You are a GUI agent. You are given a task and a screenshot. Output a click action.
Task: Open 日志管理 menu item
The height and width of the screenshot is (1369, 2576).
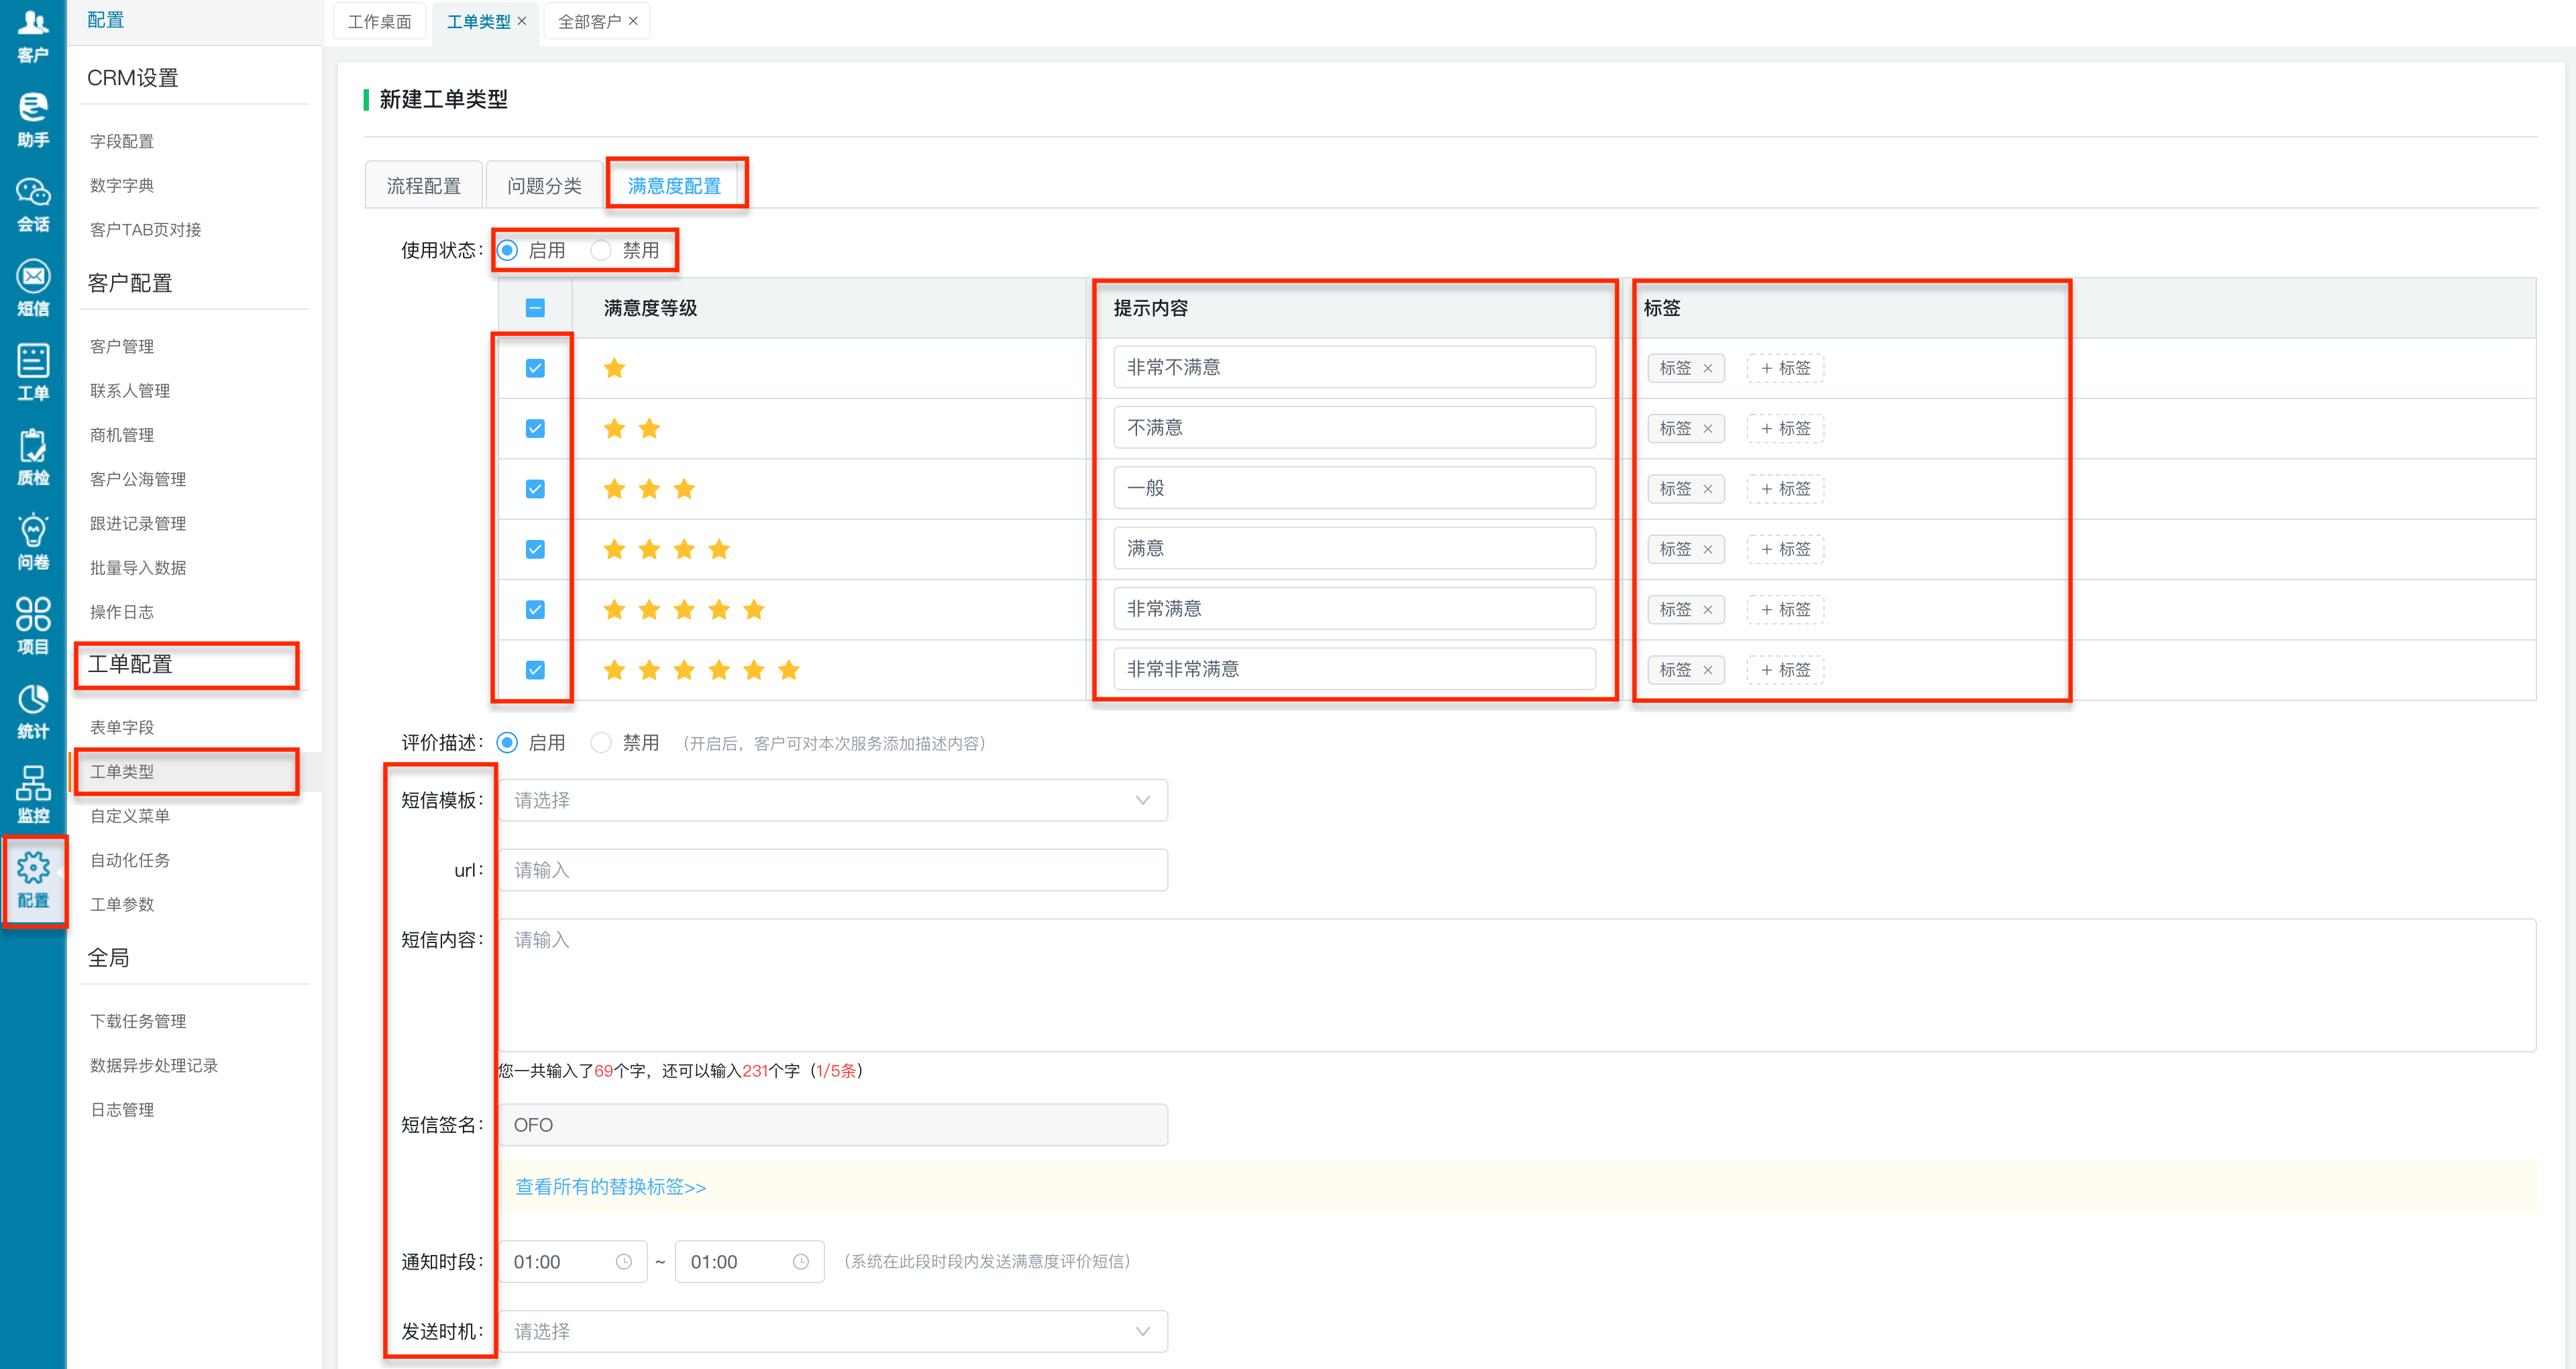click(x=122, y=1110)
